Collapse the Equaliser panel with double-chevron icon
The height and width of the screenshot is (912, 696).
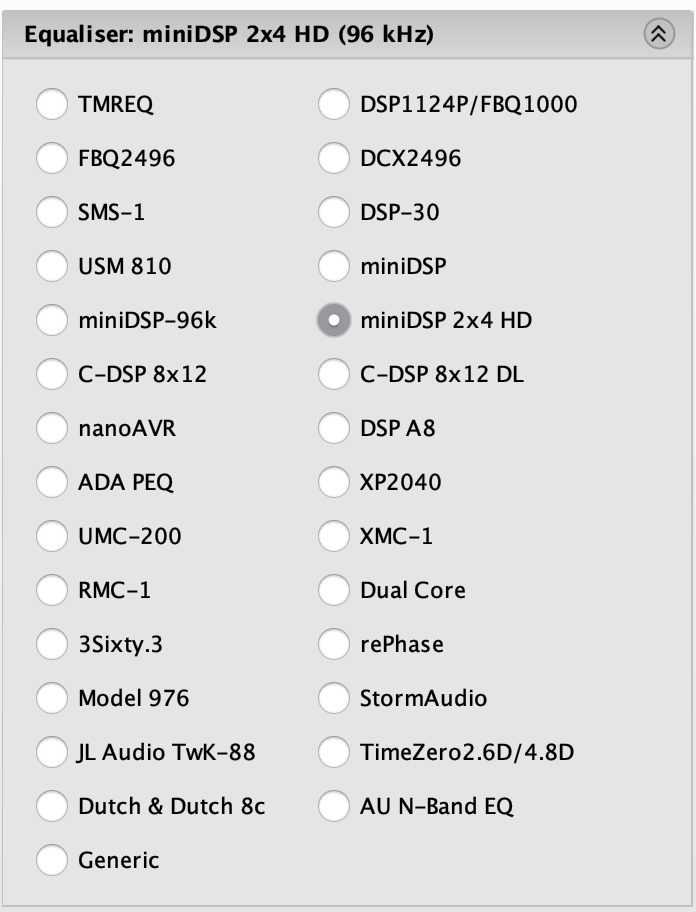(x=659, y=34)
